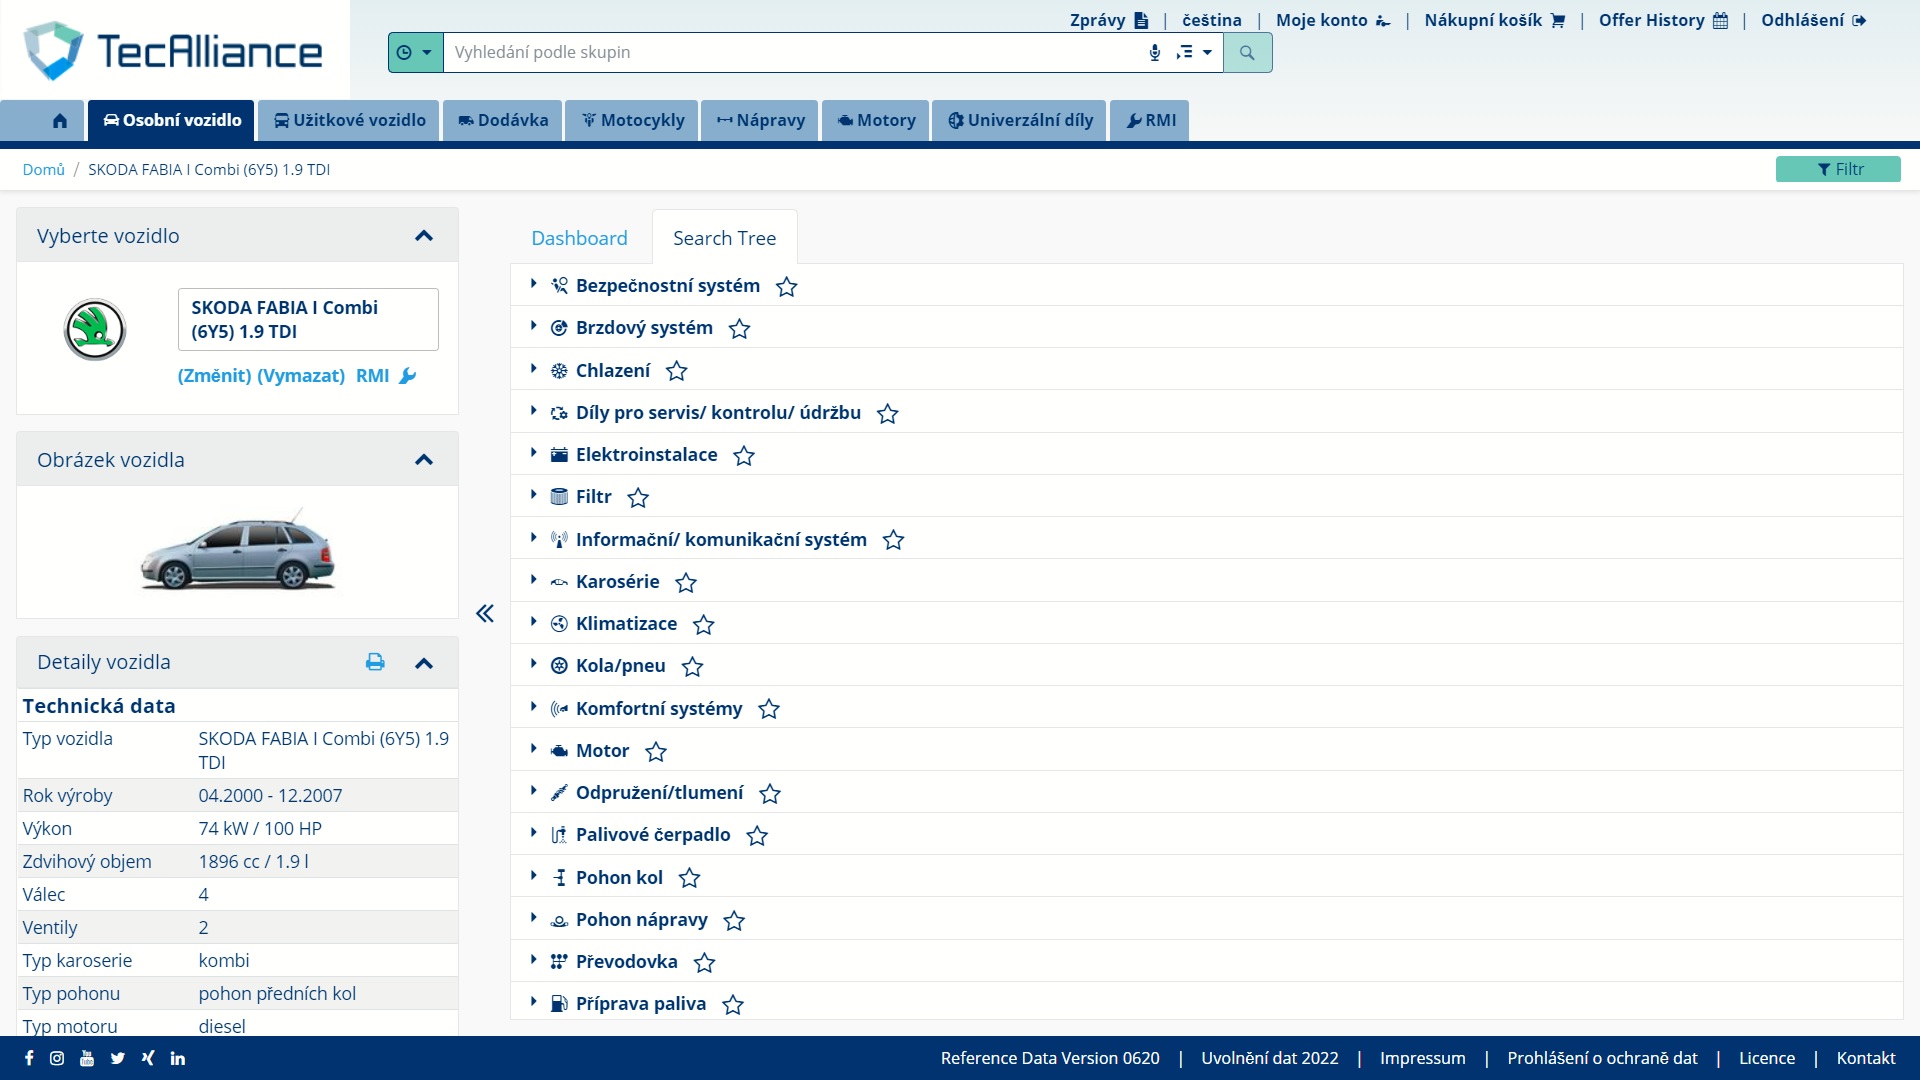This screenshot has width=1920, height=1080.
Task: Open the Pohon nápravy category
Action: (x=642, y=920)
